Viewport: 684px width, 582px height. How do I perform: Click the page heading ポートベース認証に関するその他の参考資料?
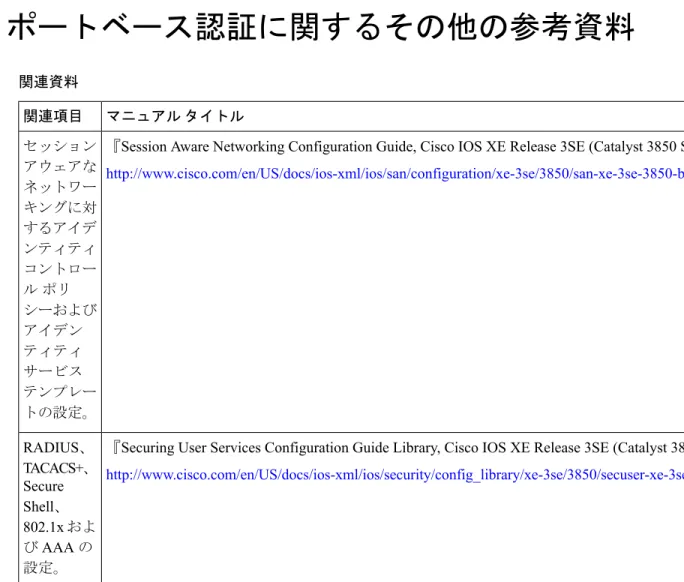click(x=321, y=27)
